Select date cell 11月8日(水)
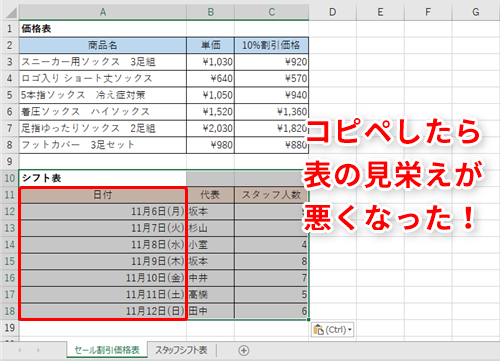Screen dimensions: 500x361 click(103, 245)
